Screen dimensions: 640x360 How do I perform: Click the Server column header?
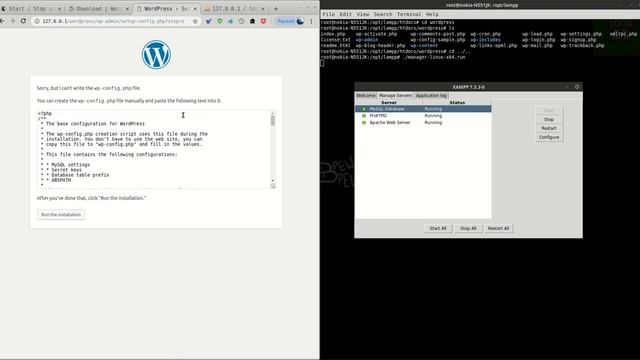(x=389, y=102)
